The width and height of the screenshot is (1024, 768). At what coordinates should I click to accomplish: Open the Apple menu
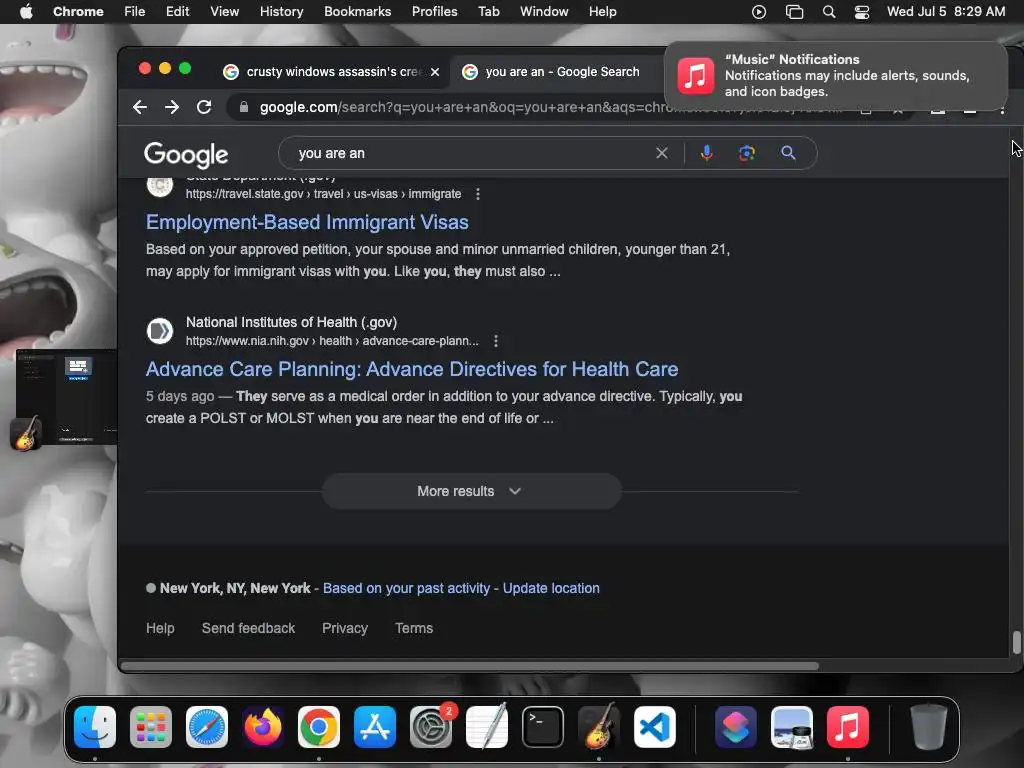26,11
